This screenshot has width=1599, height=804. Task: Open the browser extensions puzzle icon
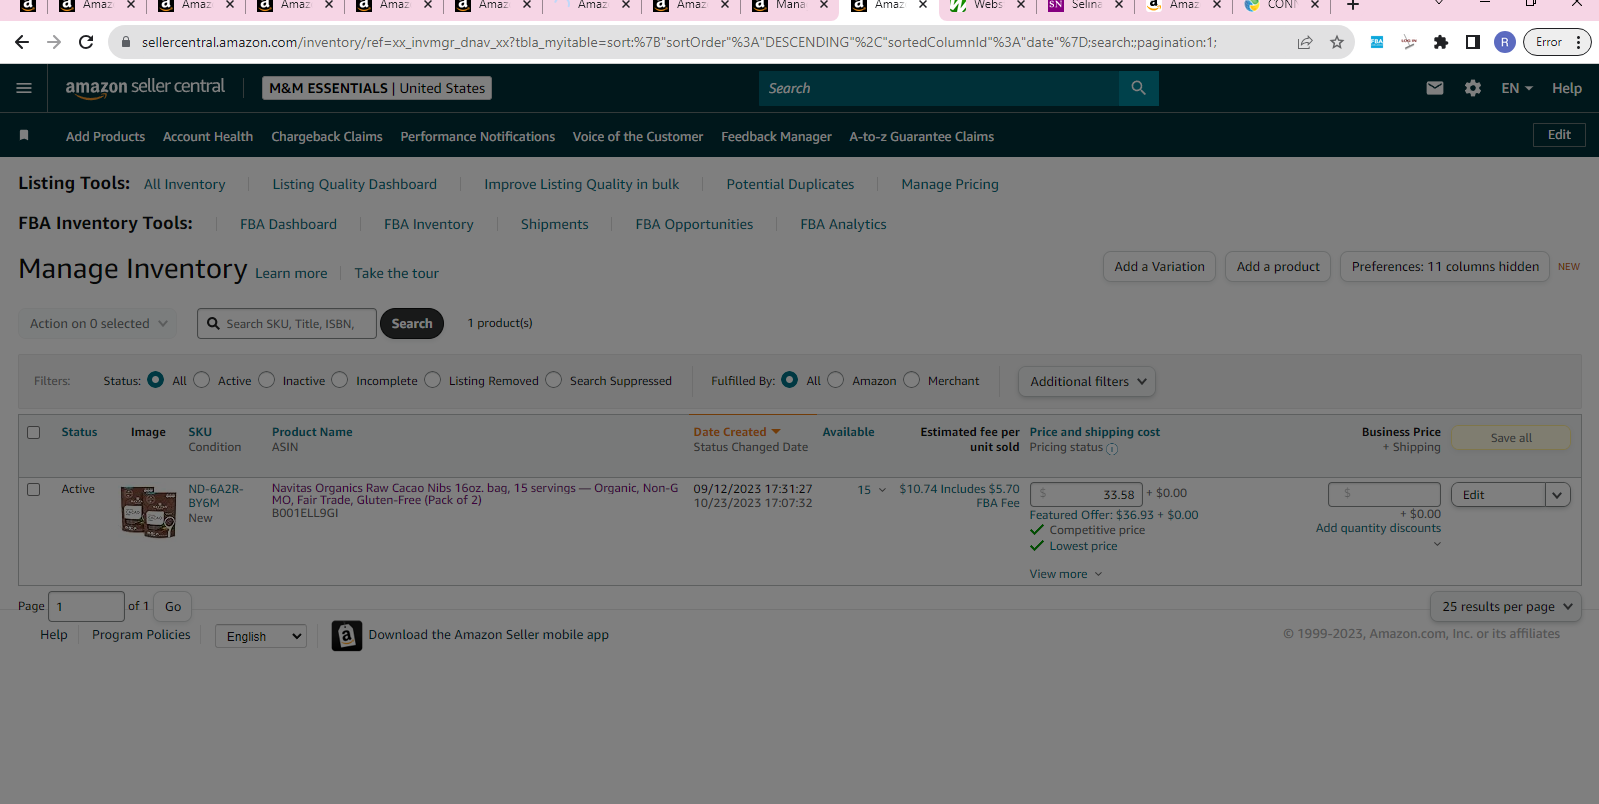click(x=1441, y=42)
